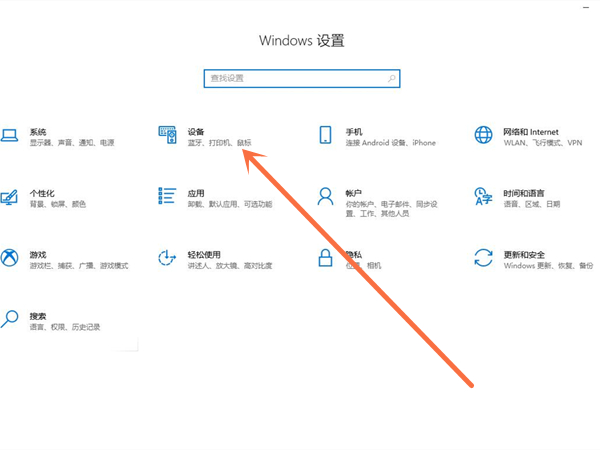Click the 隐私 padlock icon
Screen dimensions: 600x450
coord(325,258)
